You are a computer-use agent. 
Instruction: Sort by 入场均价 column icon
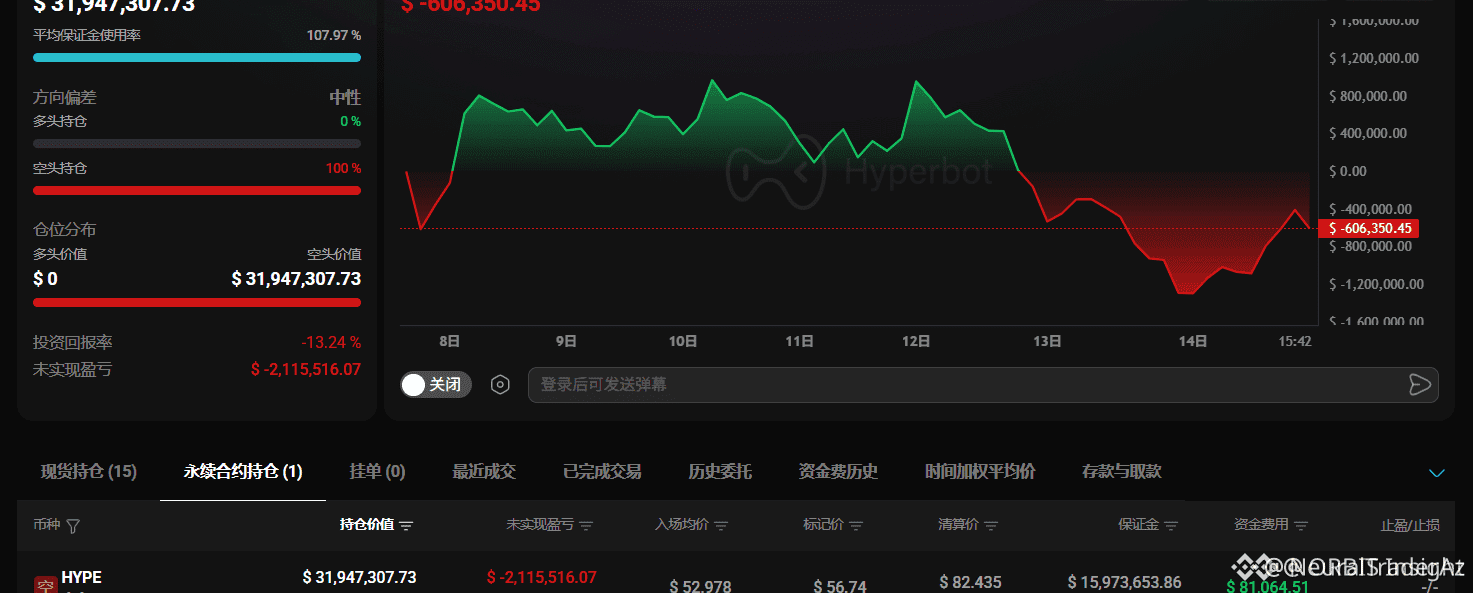(x=721, y=526)
